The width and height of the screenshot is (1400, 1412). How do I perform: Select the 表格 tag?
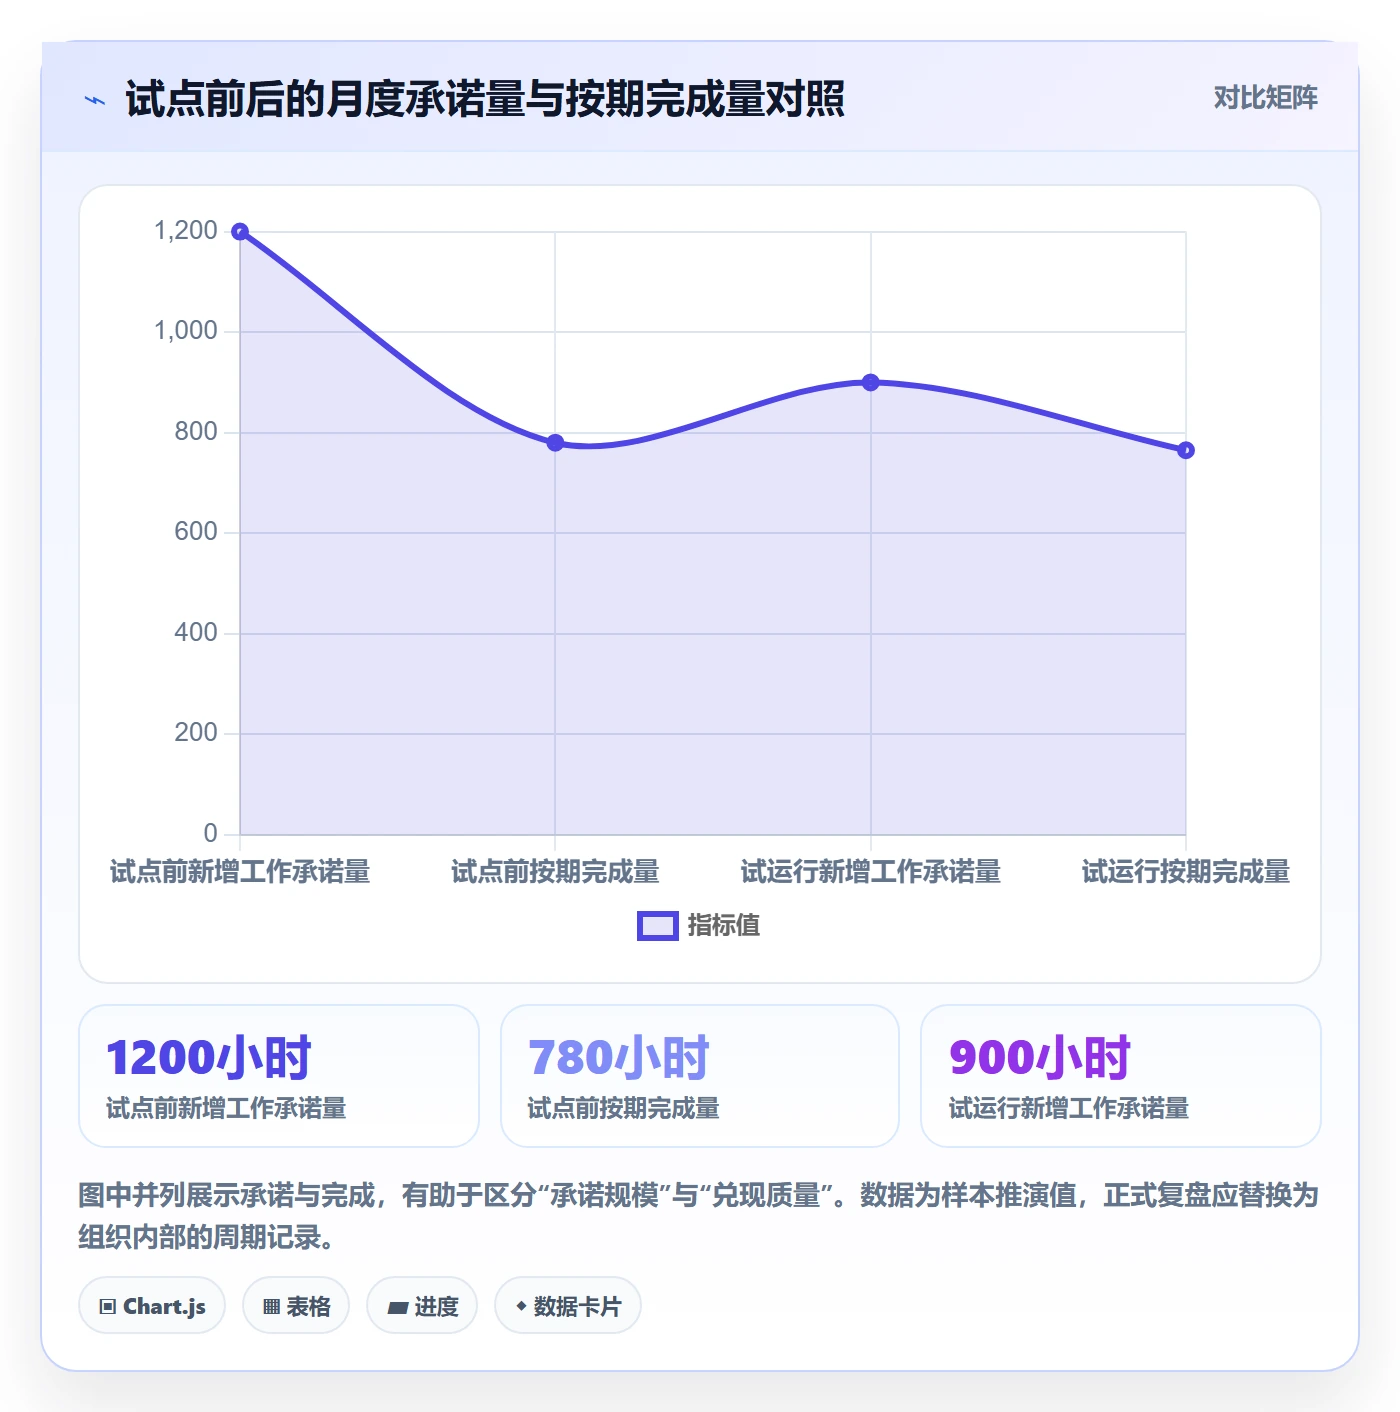tap(296, 1306)
